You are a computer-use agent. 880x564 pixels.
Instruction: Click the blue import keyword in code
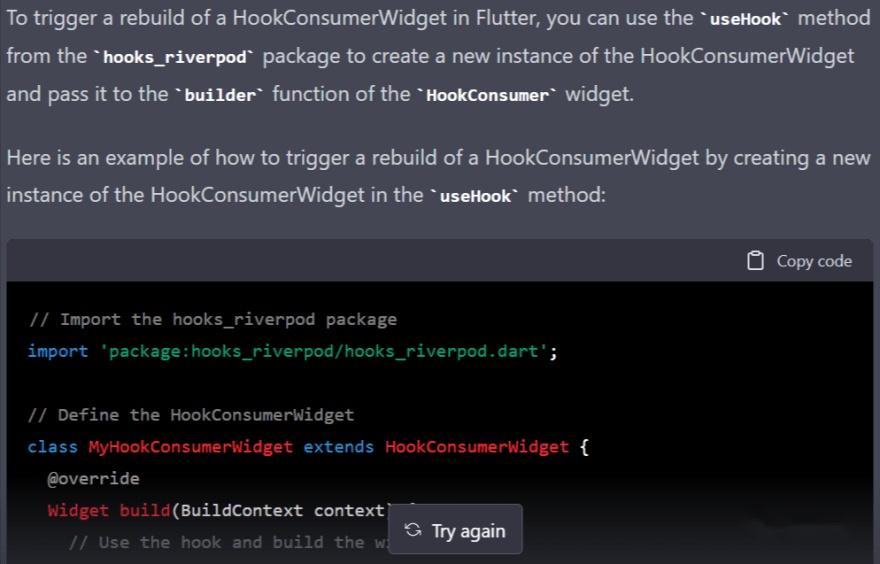click(58, 351)
